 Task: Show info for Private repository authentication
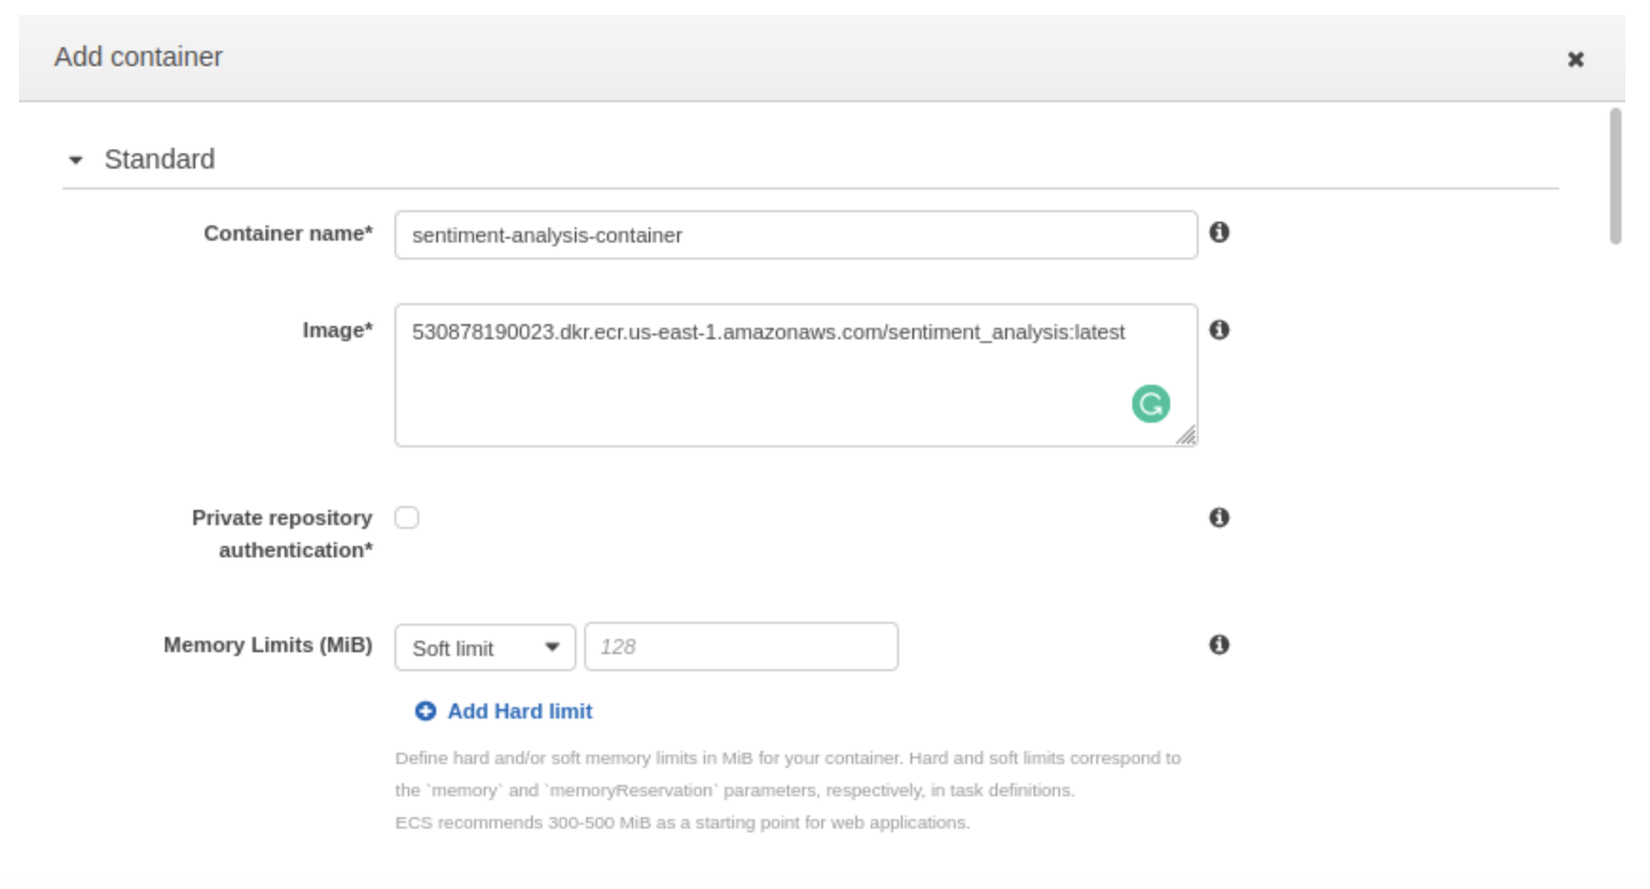(x=1219, y=517)
